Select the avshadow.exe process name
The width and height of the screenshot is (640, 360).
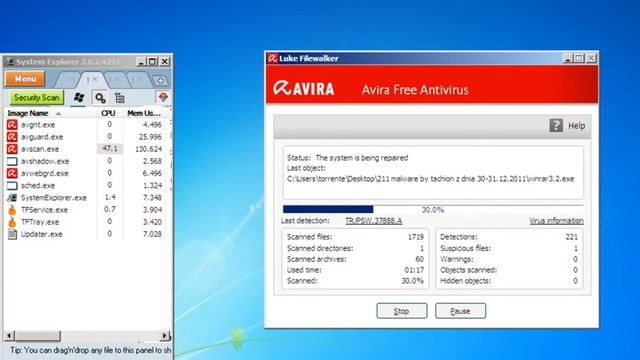point(45,161)
